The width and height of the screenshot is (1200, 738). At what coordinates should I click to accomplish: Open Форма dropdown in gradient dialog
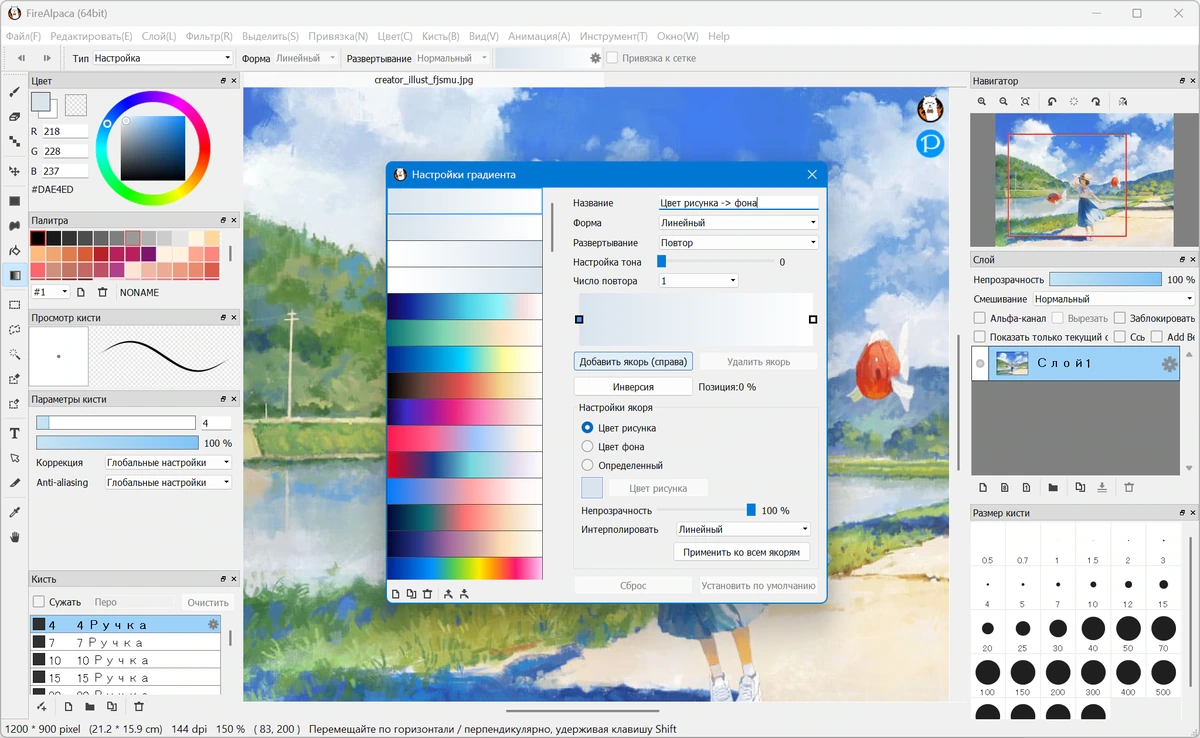(738, 223)
